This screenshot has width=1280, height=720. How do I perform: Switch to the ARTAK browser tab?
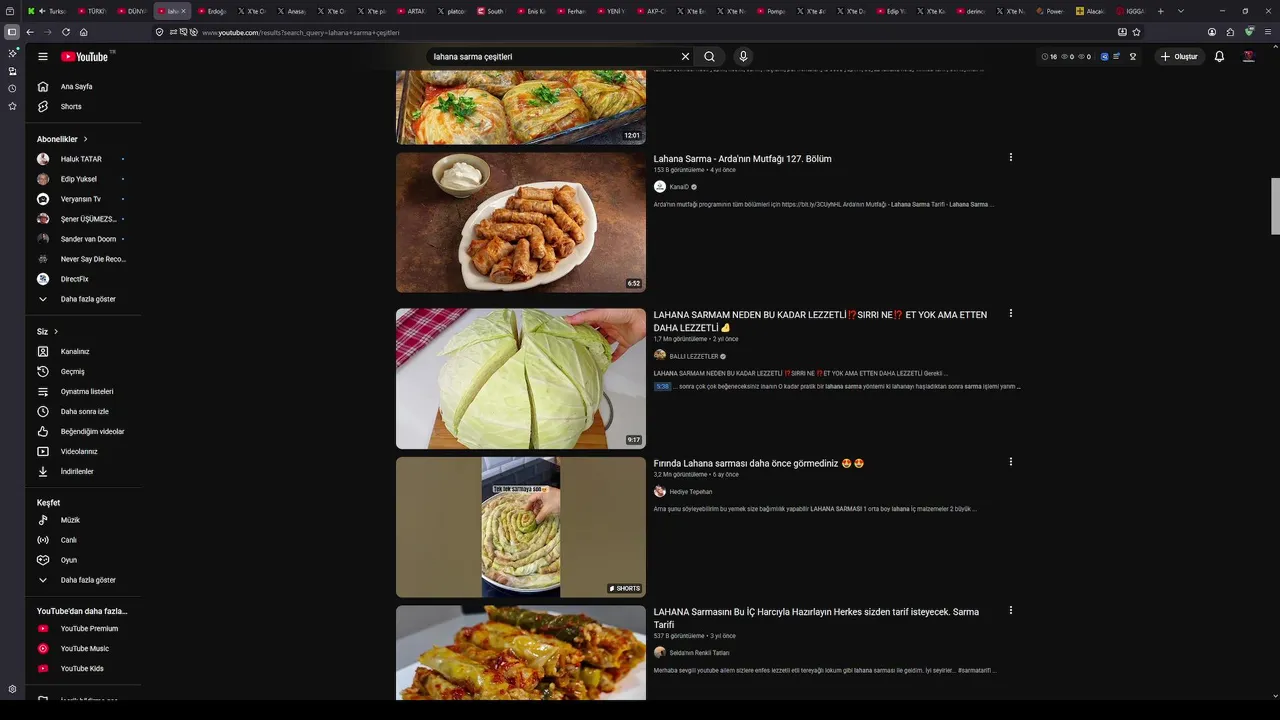pos(412,11)
